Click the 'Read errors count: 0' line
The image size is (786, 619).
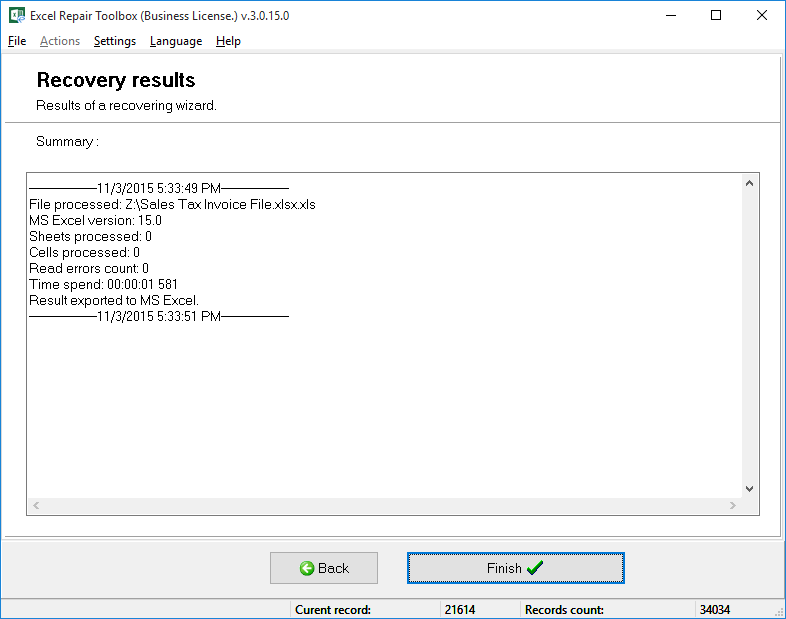pyautogui.click(x=89, y=269)
